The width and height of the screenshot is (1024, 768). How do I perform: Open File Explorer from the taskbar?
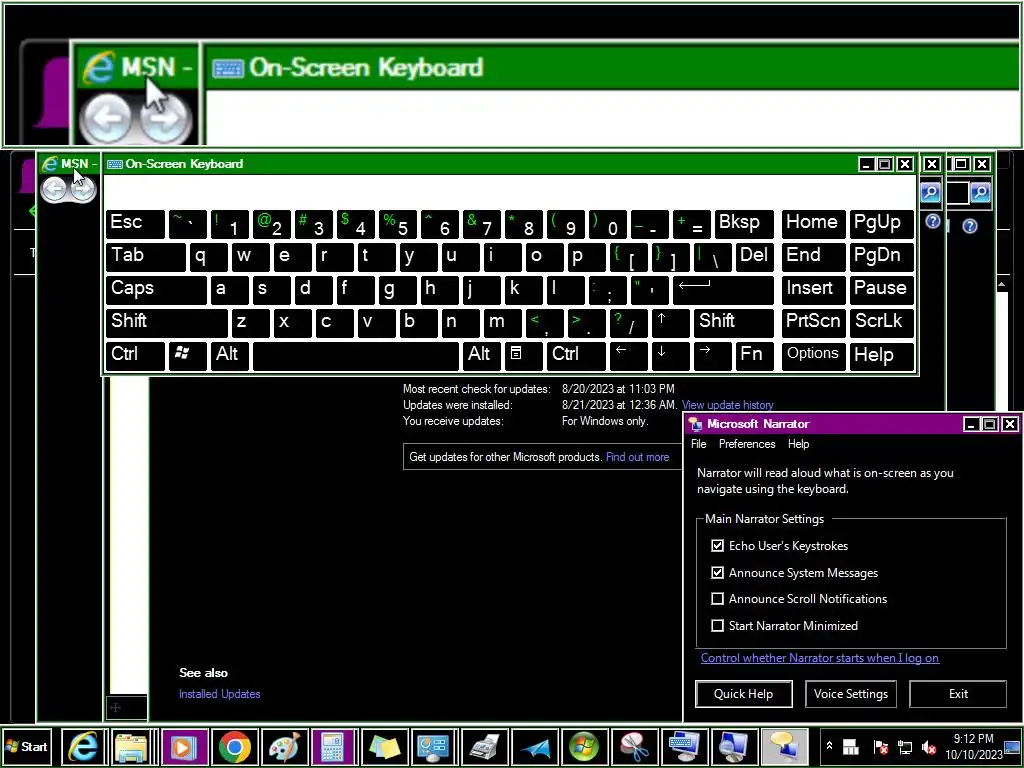133,746
